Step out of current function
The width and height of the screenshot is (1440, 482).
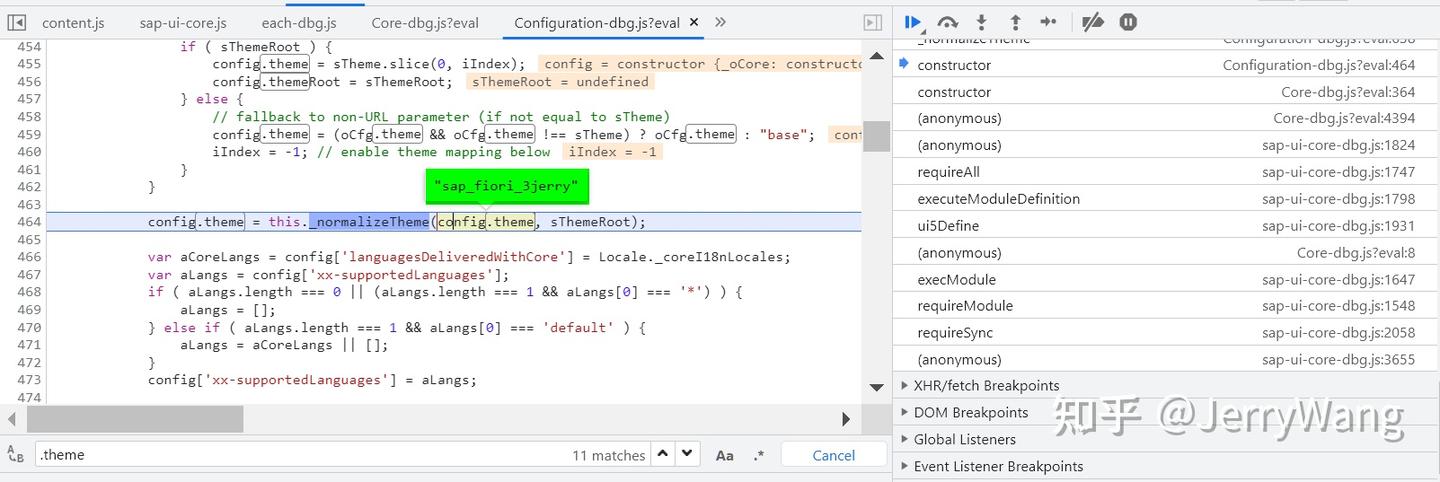point(1015,21)
